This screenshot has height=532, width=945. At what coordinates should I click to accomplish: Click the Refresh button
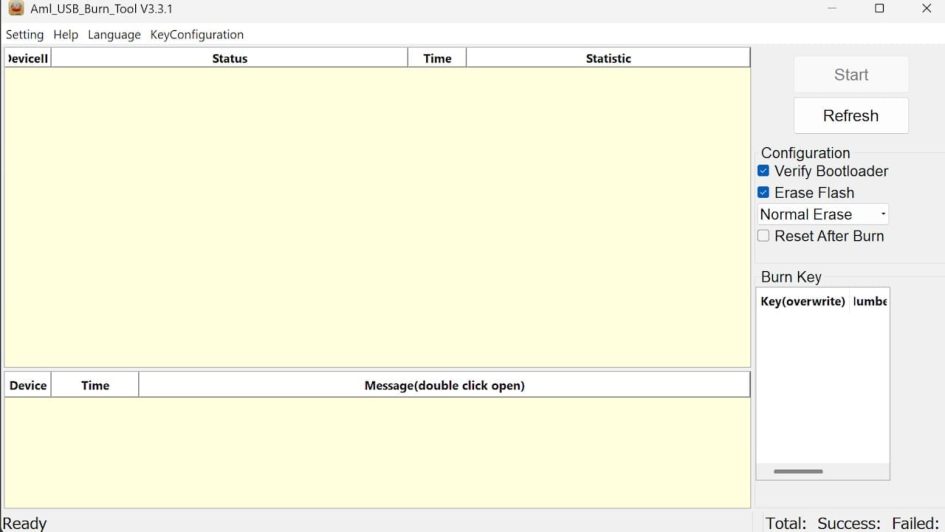coord(851,116)
